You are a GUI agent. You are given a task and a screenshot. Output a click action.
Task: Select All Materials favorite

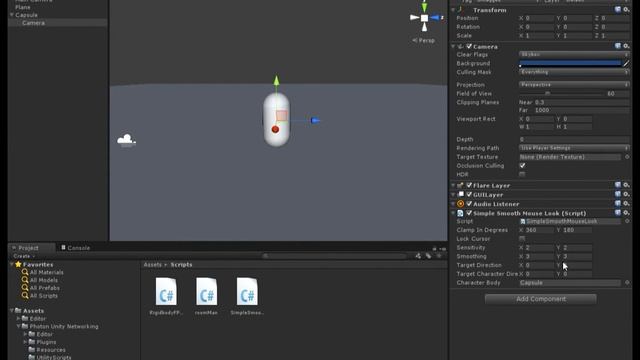[x=47, y=272]
